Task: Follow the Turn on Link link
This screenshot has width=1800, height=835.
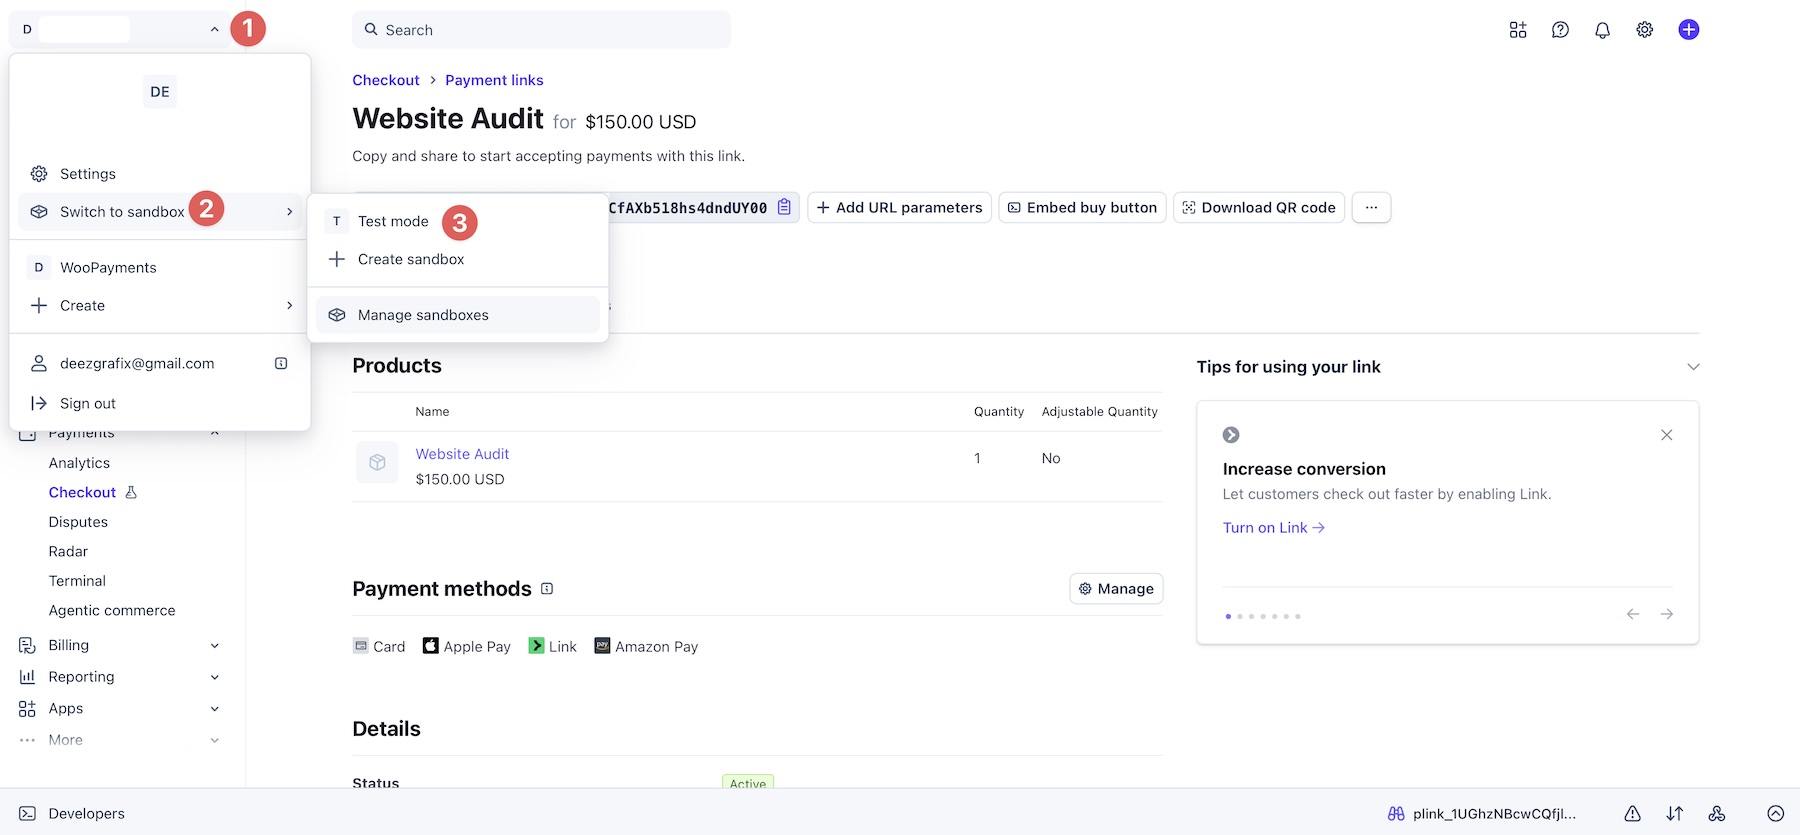Action: (x=1273, y=528)
